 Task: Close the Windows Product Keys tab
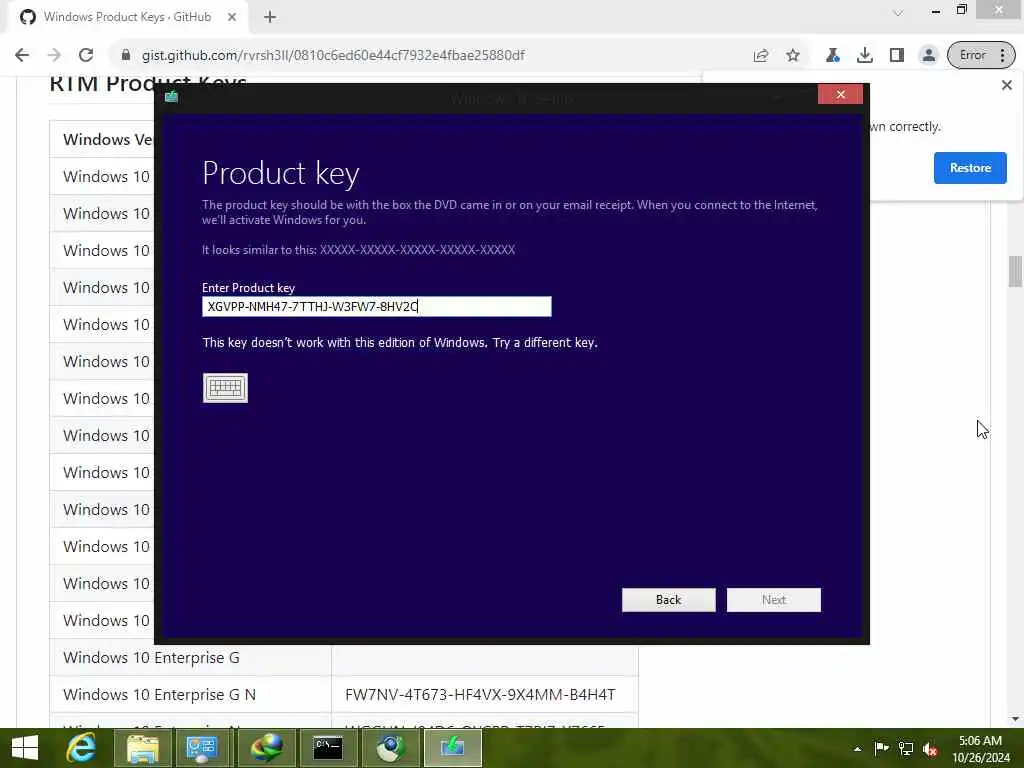click(x=232, y=17)
